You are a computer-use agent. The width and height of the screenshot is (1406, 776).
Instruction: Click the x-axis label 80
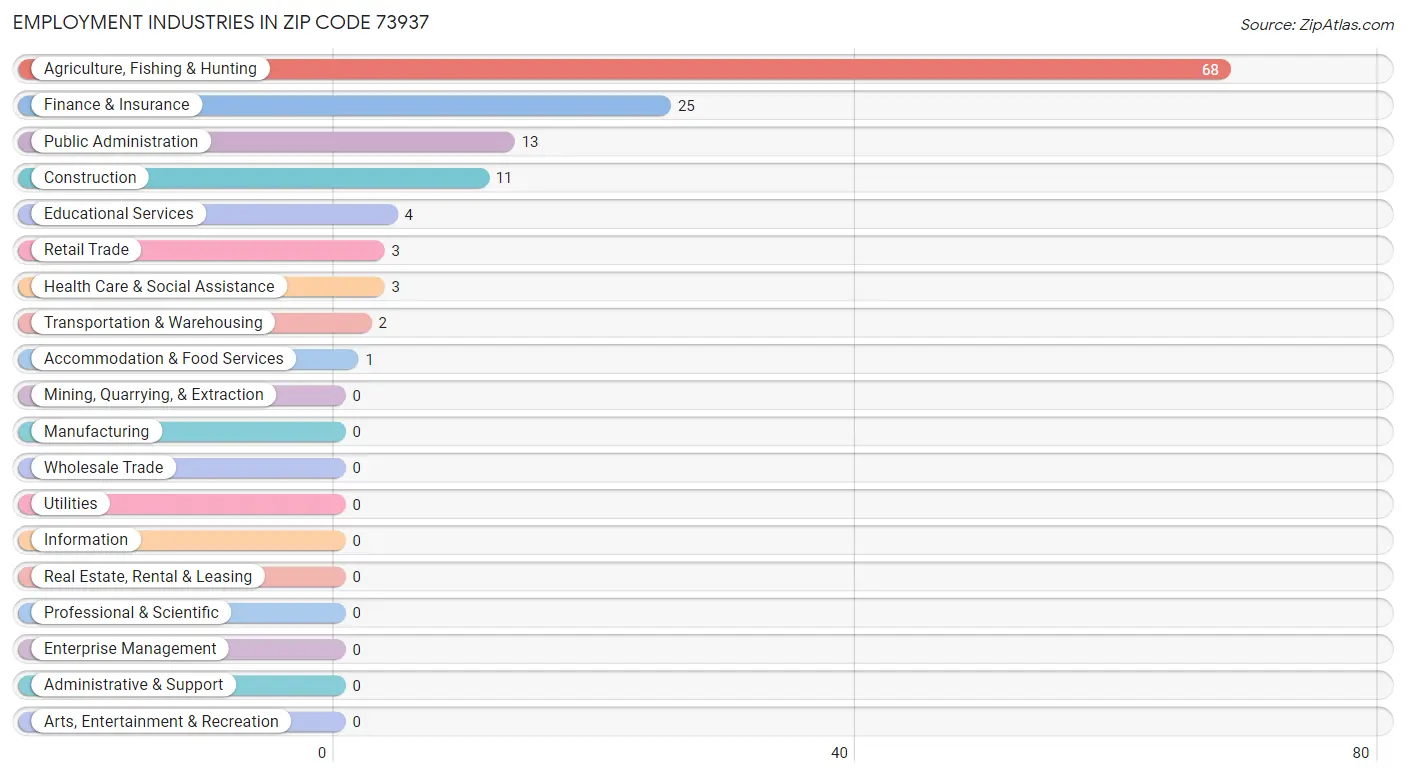(x=1360, y=753)
